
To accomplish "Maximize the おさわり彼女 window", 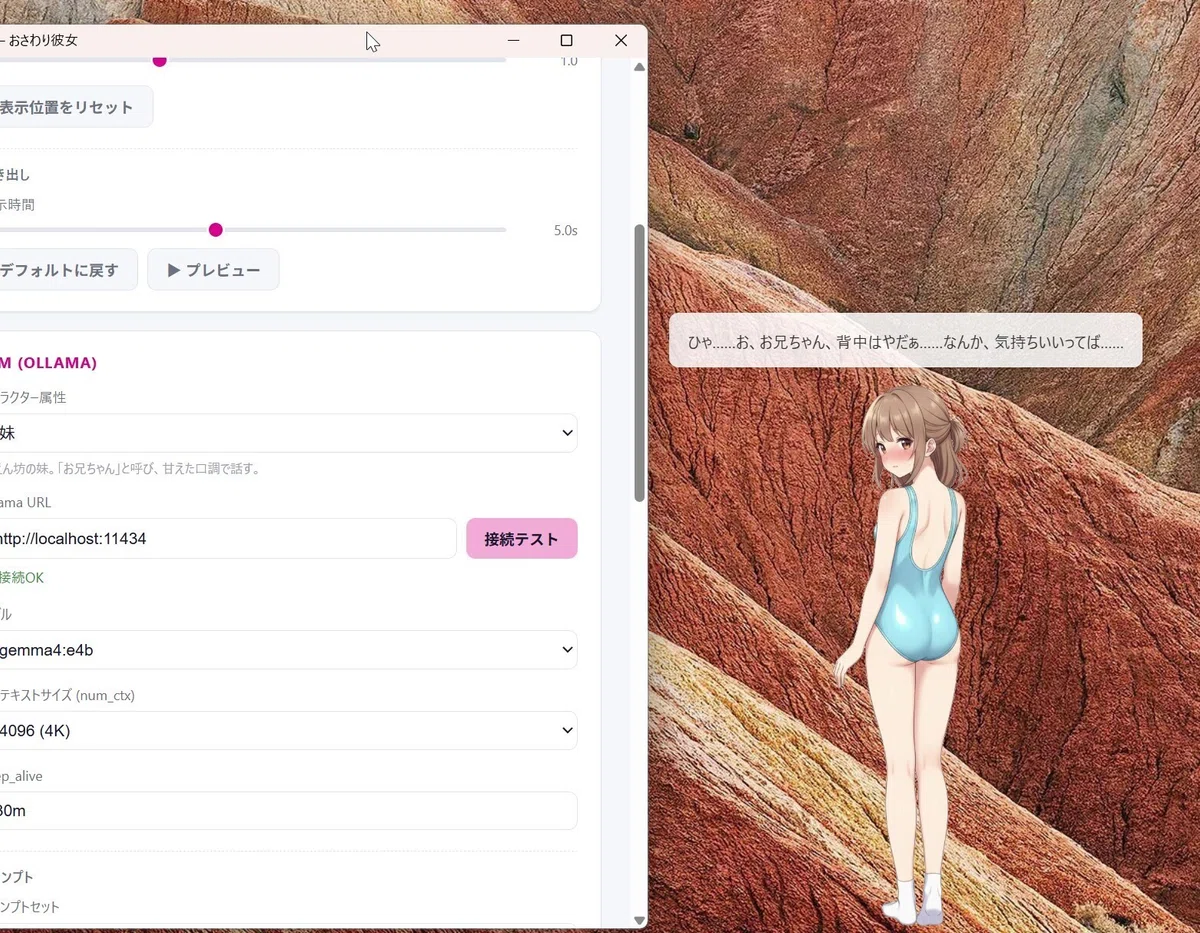I will [567, 40].
